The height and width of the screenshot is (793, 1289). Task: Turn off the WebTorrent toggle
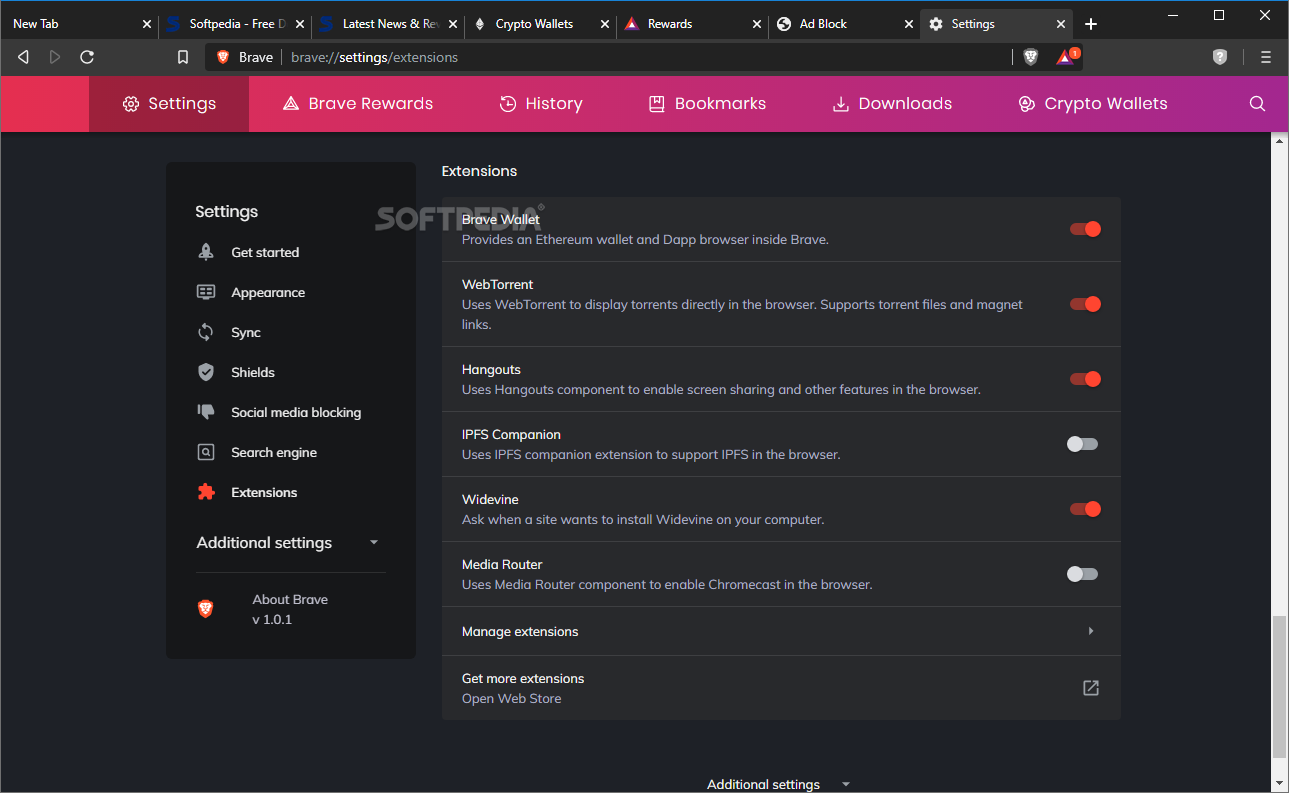pyautogui.click(x=1085, y=304)
